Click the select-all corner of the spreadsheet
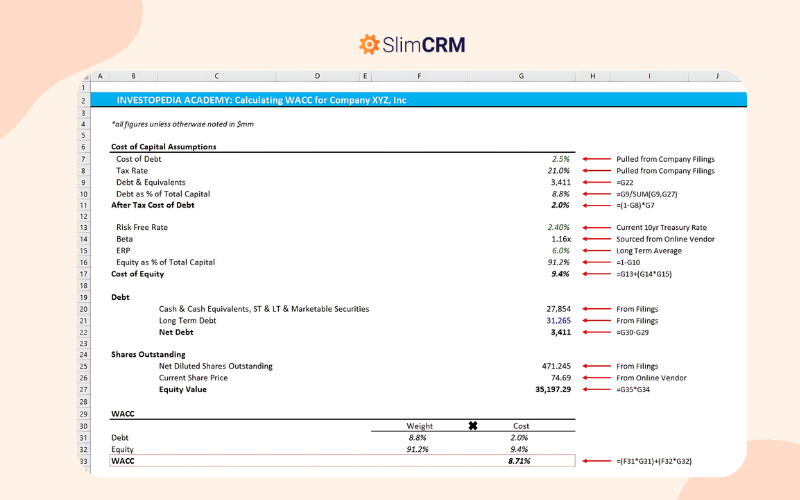Image resolution: width=800 pixels, height=500 pixels. tap(85, 77)
